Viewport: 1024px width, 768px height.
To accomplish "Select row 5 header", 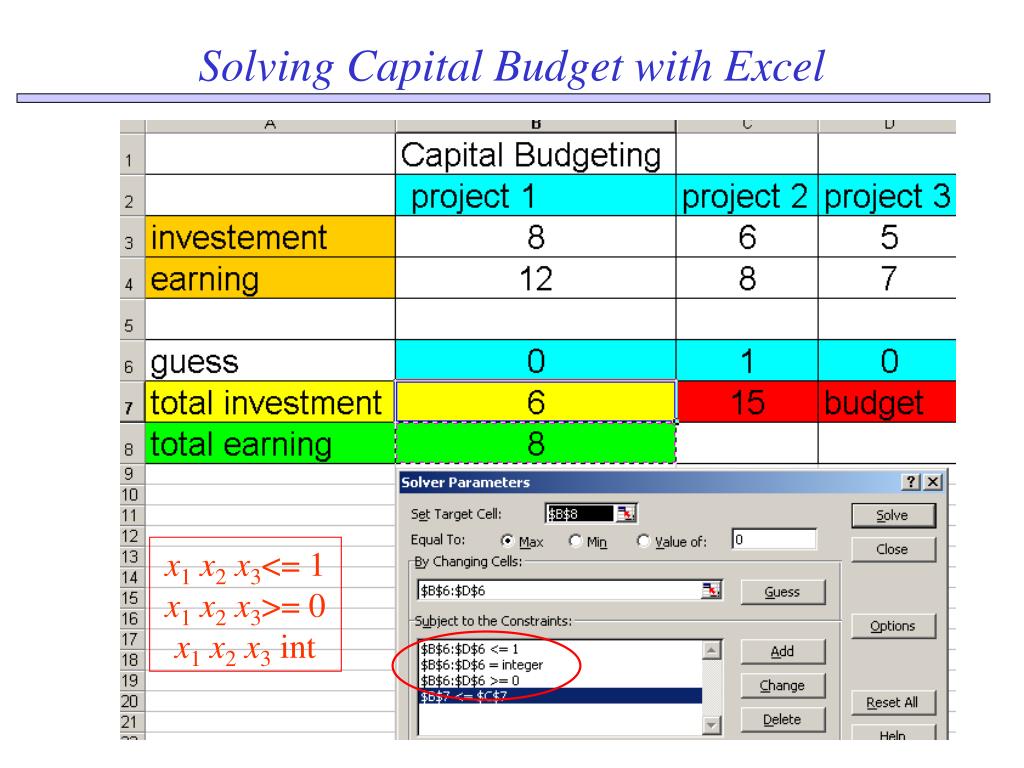I will (131, 319).
